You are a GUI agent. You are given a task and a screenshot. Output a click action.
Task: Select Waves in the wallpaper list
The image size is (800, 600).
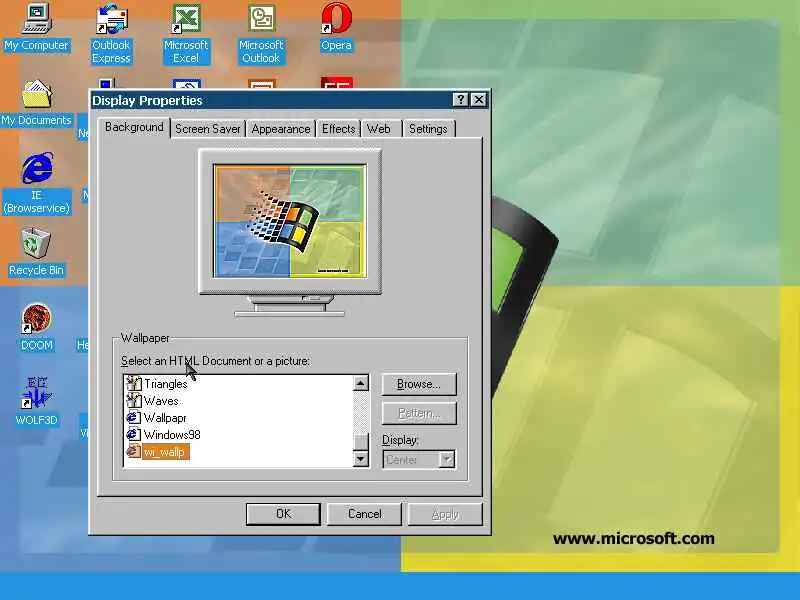point(161,401)
